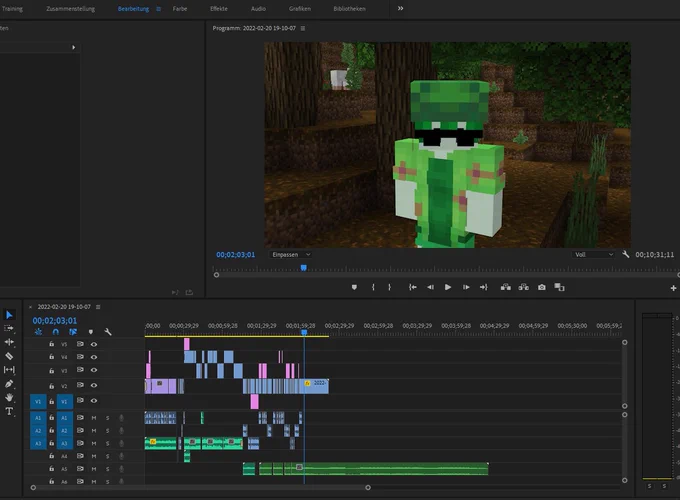
Task: Switch to Audio workspace
Action: pyautogui.click(x=258, y=9)
